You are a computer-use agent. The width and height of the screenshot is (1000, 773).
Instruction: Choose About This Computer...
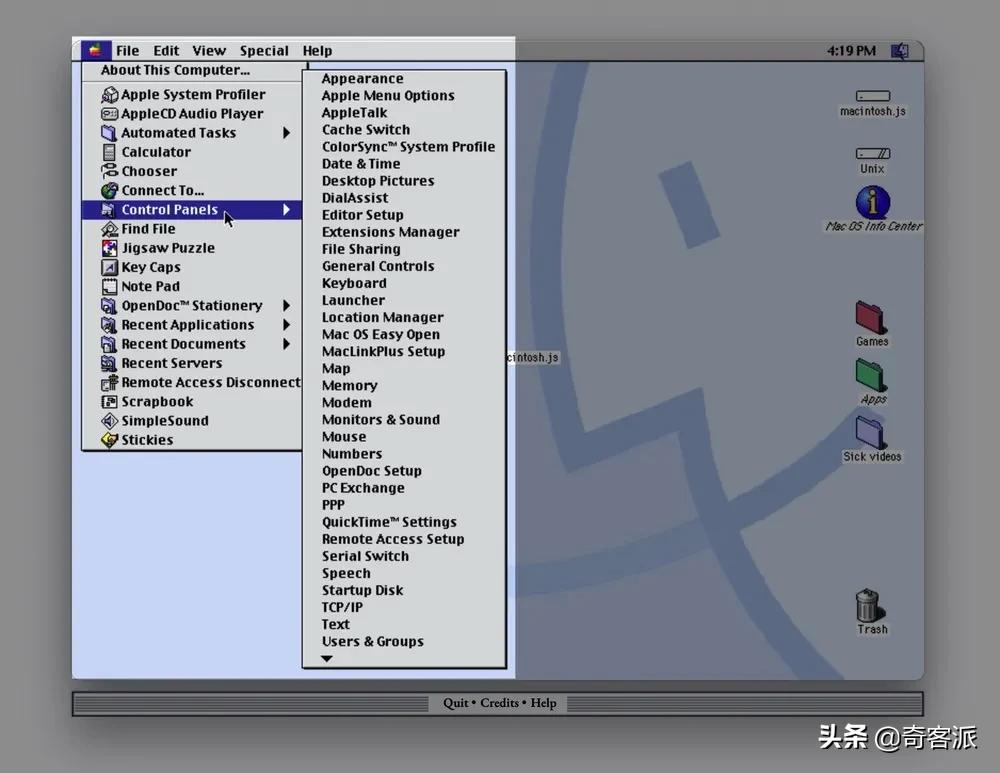point(175,70)
